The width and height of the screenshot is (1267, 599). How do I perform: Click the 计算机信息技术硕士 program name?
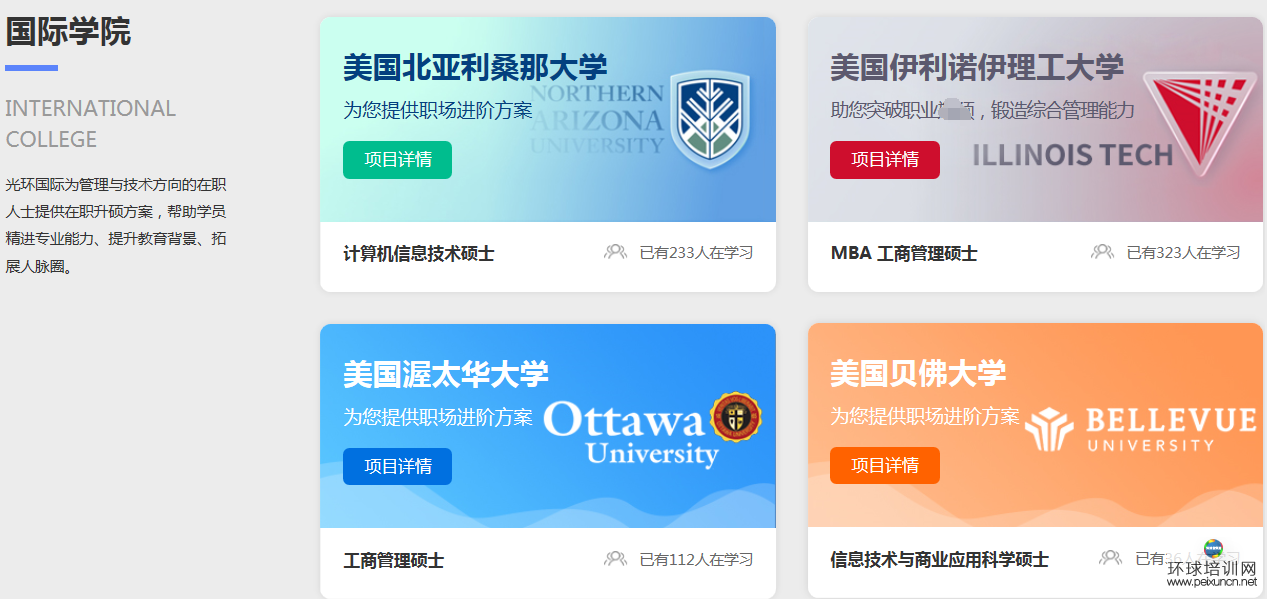(x=419, y=254)
